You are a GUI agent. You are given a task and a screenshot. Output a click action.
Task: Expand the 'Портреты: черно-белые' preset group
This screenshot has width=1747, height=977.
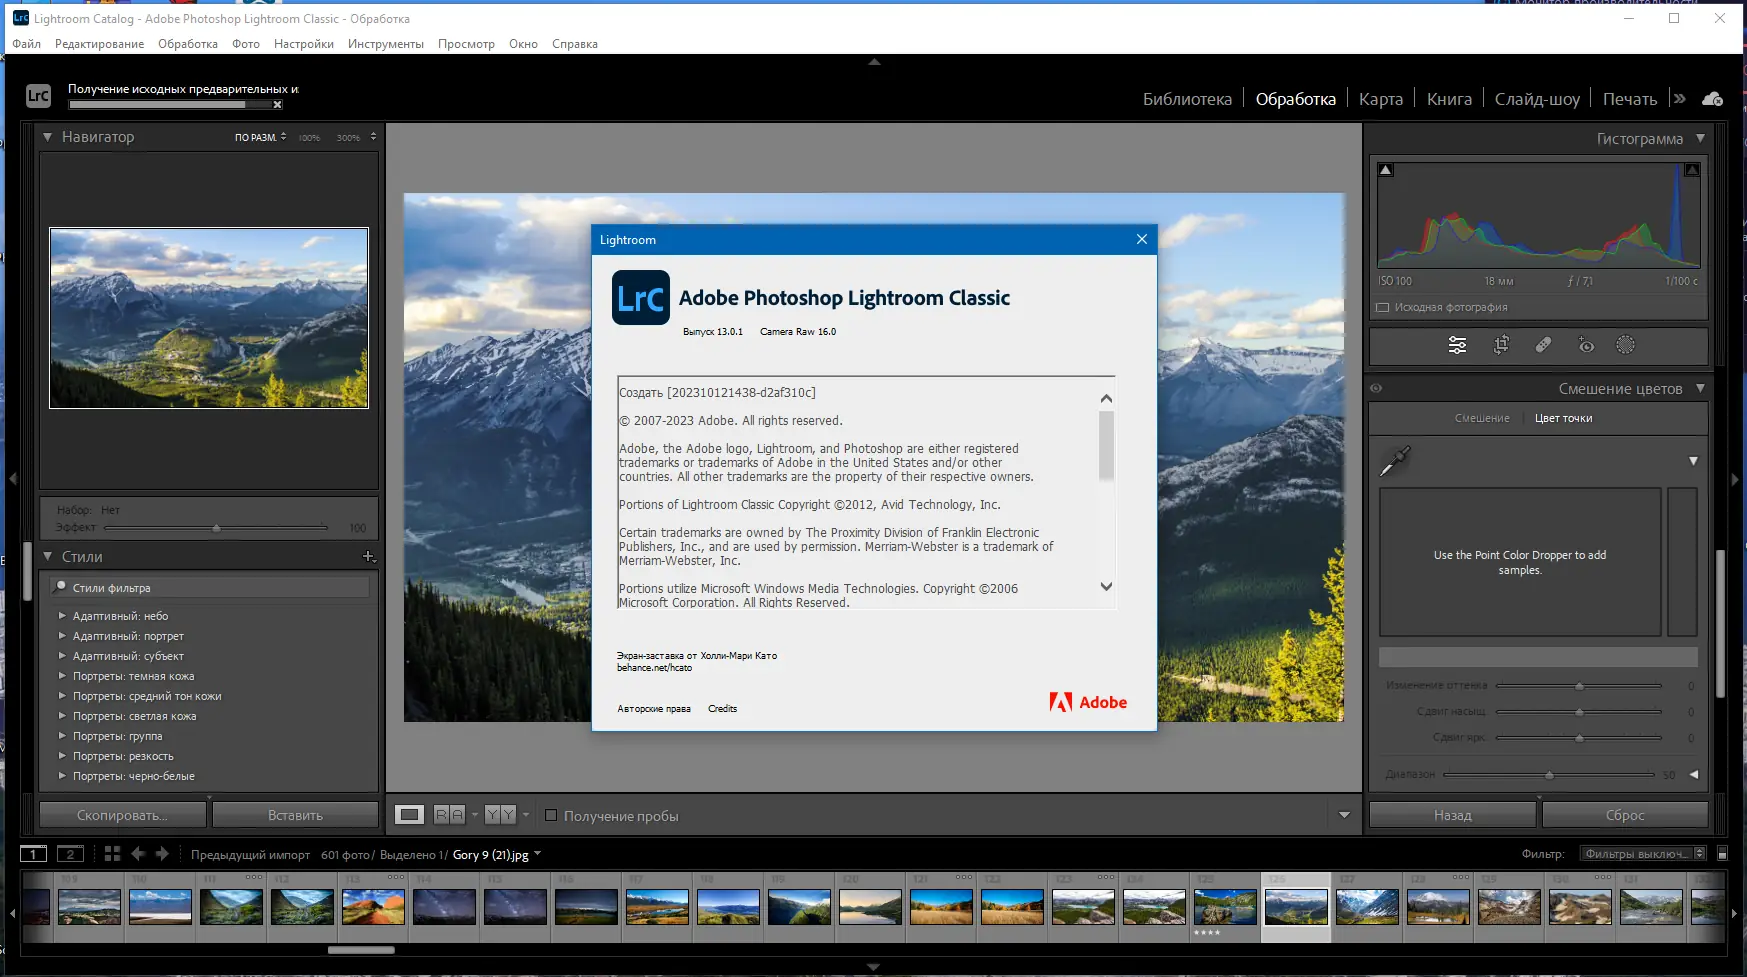point(62,776)
